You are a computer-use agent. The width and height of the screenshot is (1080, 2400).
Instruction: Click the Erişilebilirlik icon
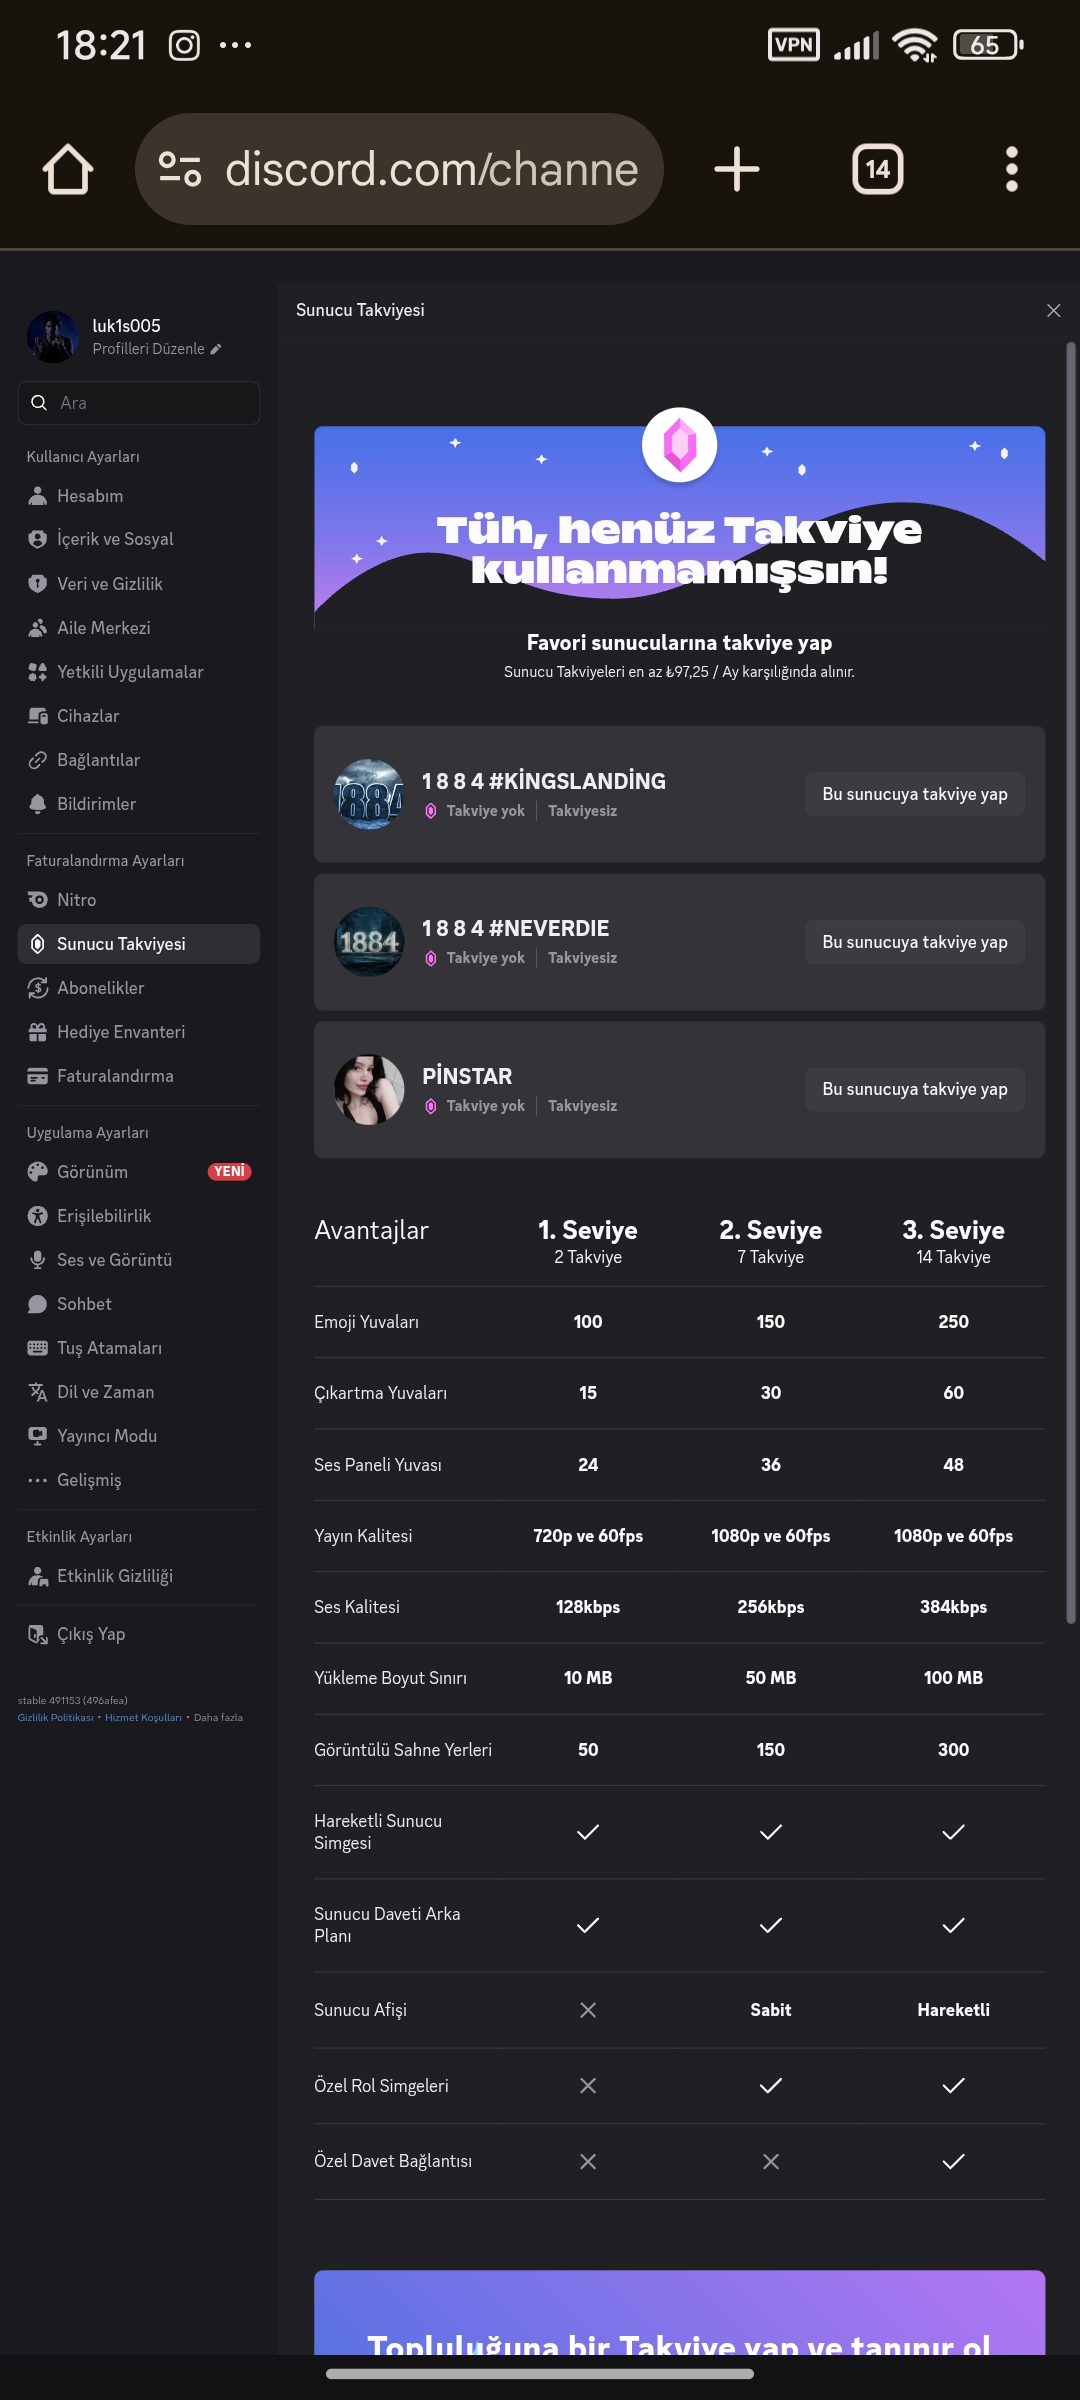pyautogui.click(x=37, y=1216)
